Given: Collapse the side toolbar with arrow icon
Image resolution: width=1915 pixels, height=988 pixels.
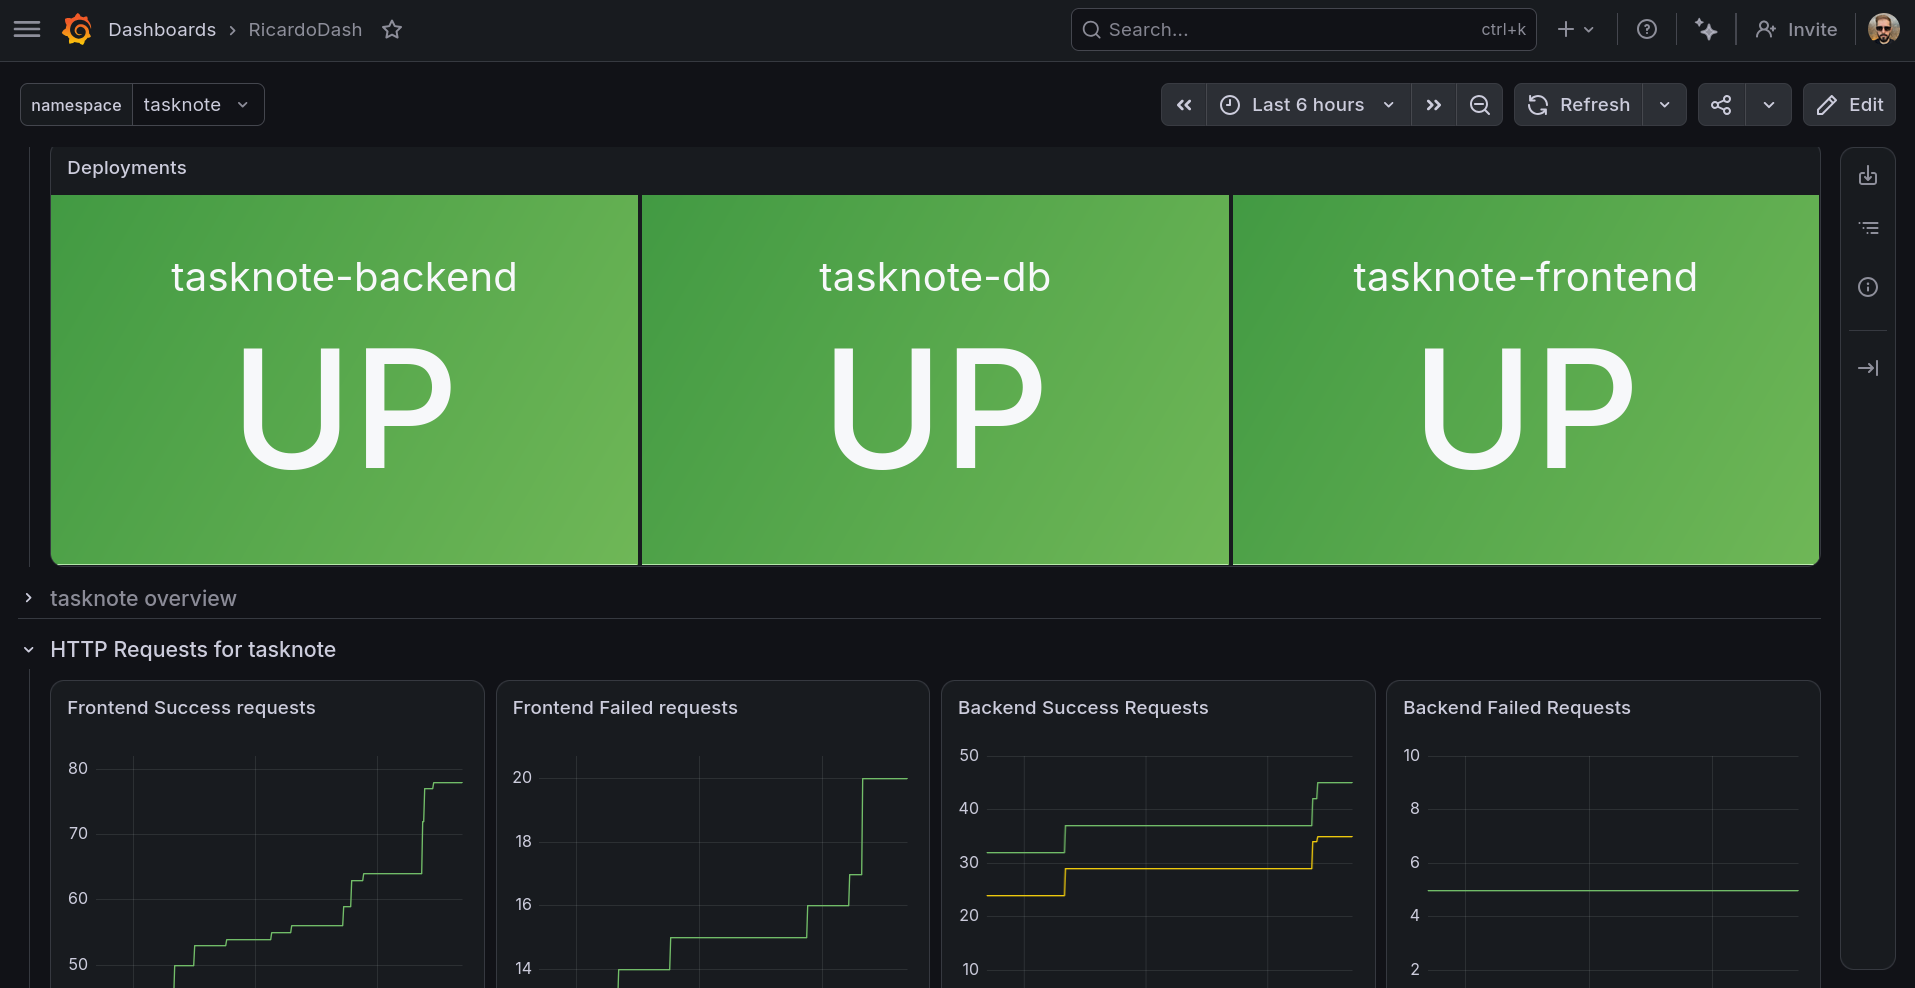Looking at the screenshot, I should point(1868,368).
